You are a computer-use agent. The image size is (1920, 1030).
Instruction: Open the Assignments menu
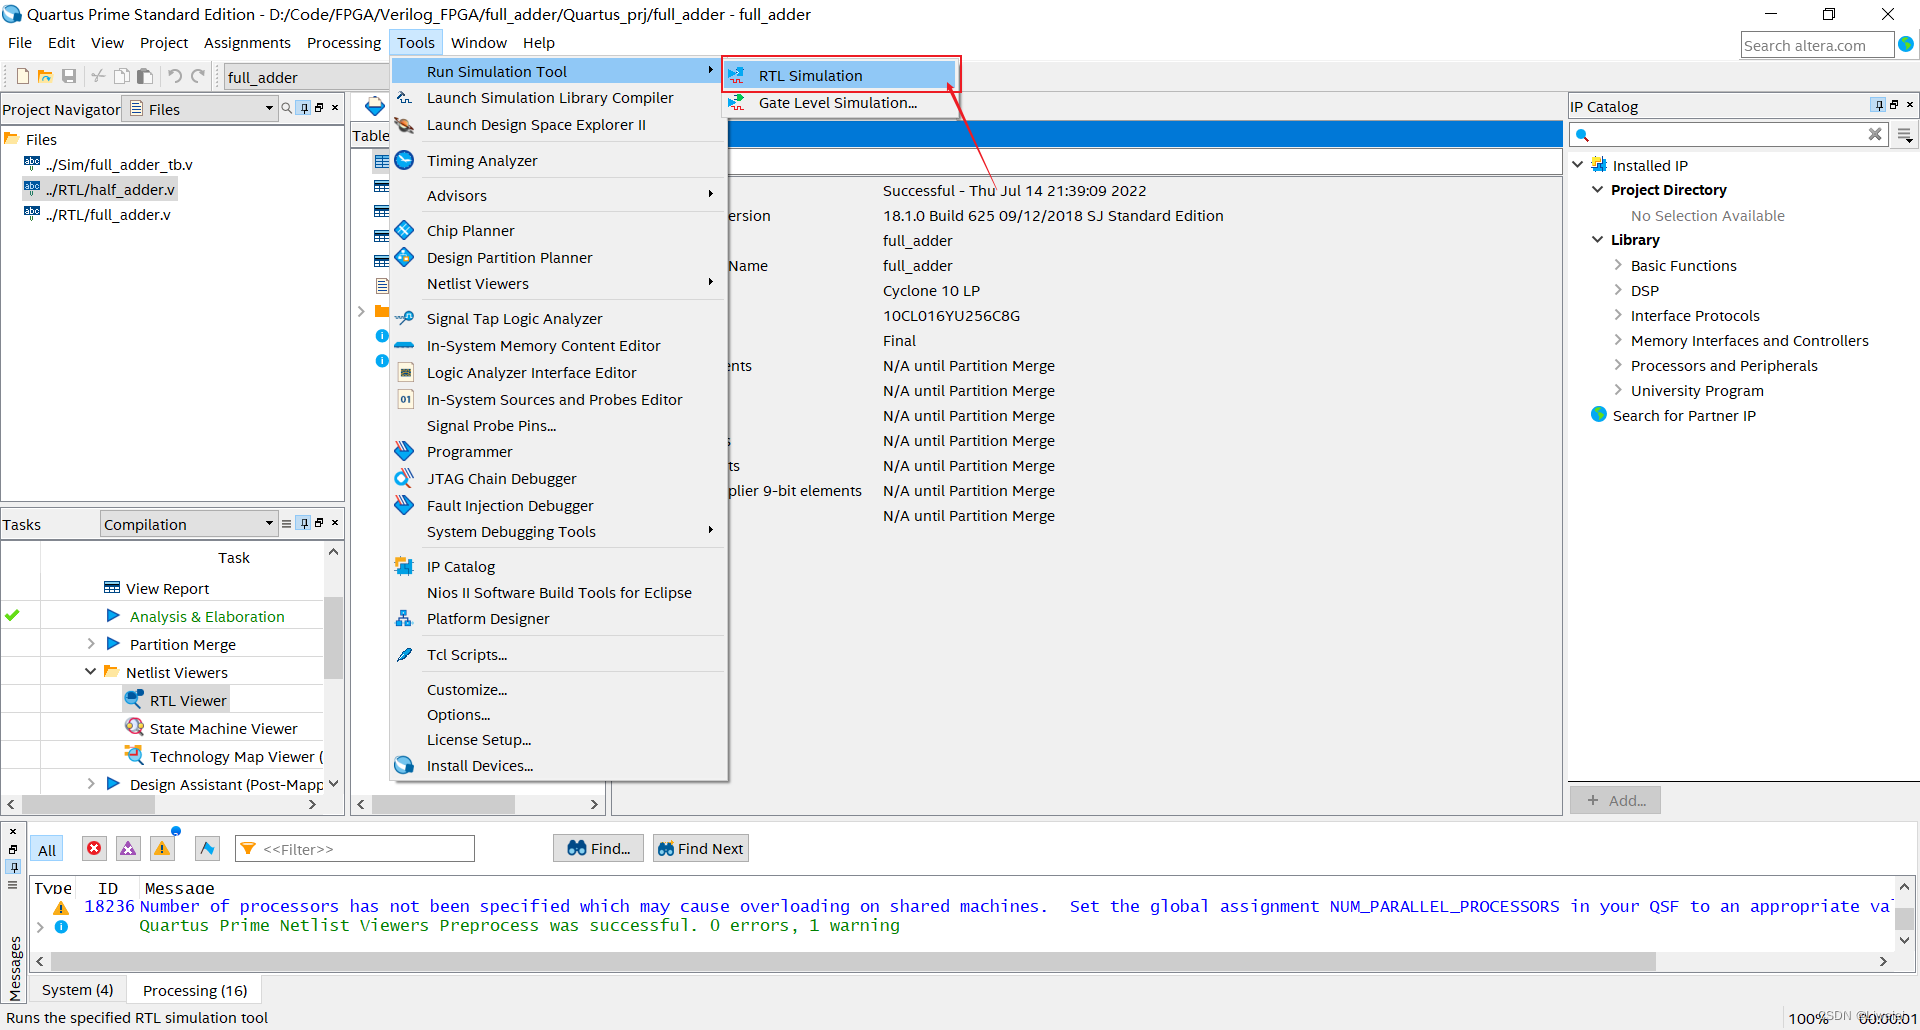(x=247, y=43)
